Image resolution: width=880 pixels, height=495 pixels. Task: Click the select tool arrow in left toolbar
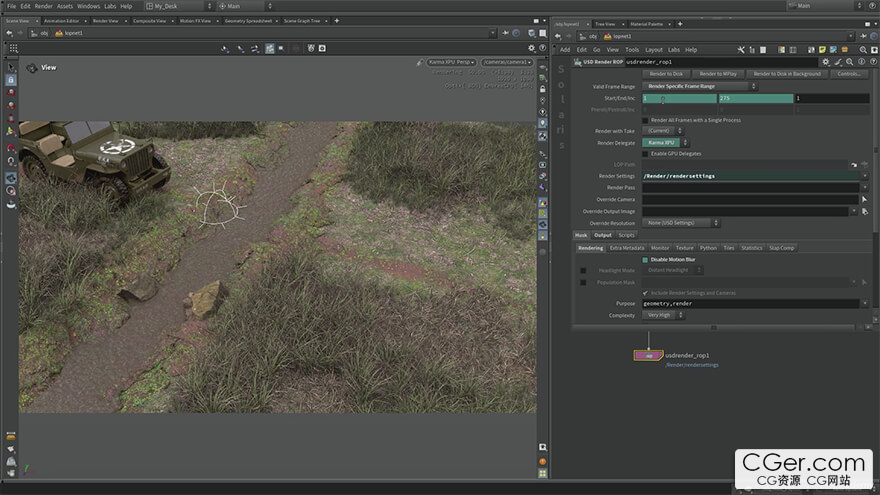[x=11, y=67]
